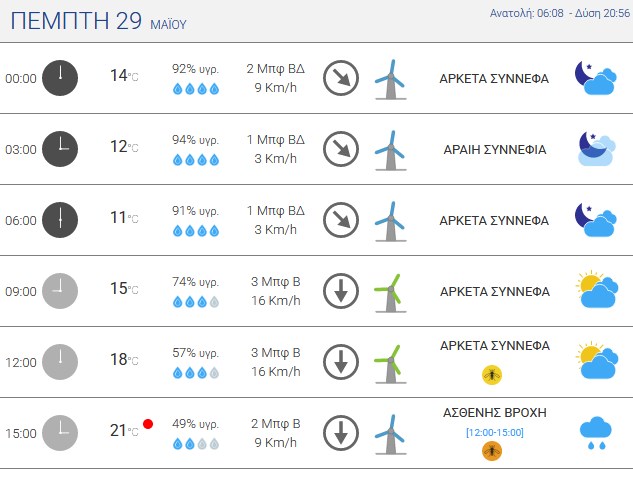This screenshot has width=633, height=479.
Task: Click the 14°C temperature at 00:00
Action: [x=124, y=75]
